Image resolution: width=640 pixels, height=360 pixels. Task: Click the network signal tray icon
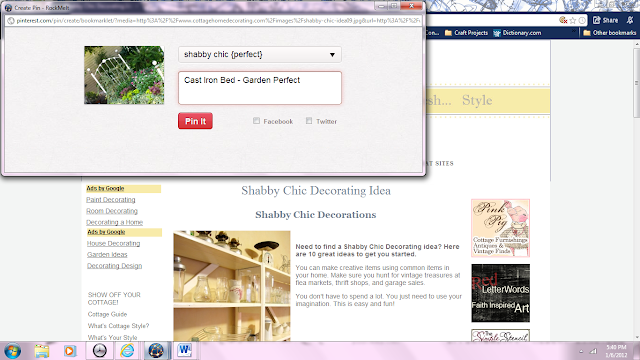coord(594,351)
